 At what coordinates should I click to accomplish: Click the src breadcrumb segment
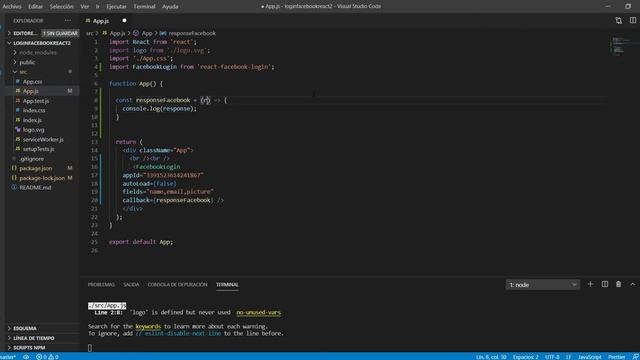tap(89, 33)
